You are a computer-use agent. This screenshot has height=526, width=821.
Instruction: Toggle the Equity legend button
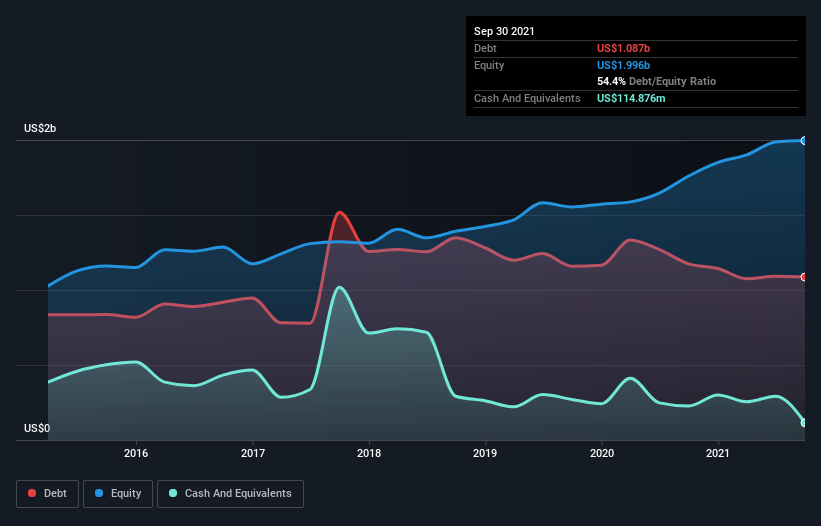coord(118,494)
